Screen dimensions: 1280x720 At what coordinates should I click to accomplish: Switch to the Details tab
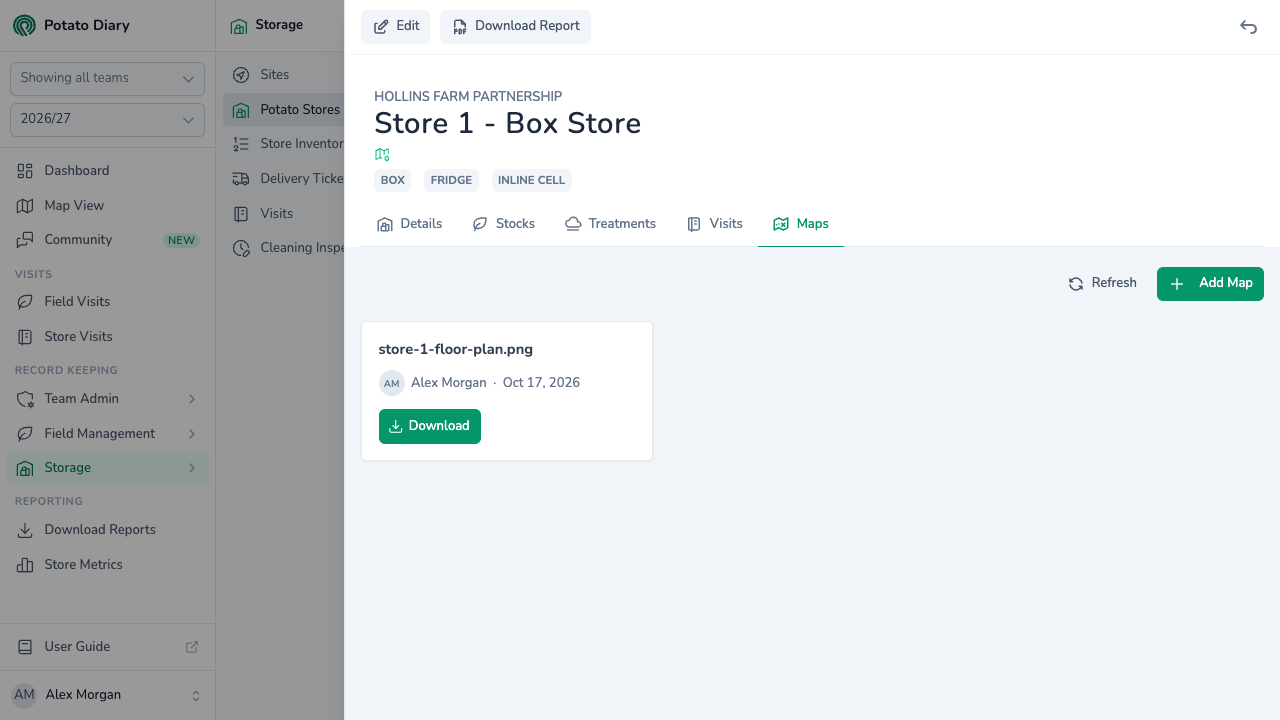coord(409,224)
